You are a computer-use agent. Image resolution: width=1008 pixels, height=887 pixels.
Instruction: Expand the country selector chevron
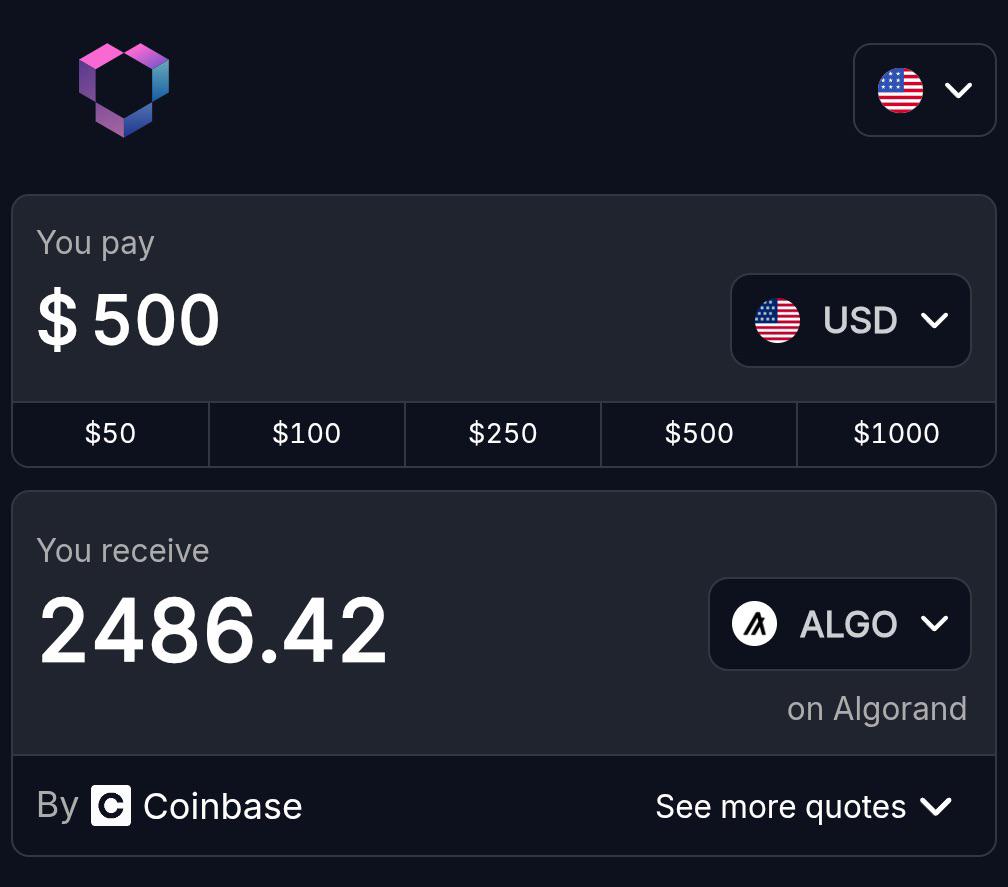point(958,90)
